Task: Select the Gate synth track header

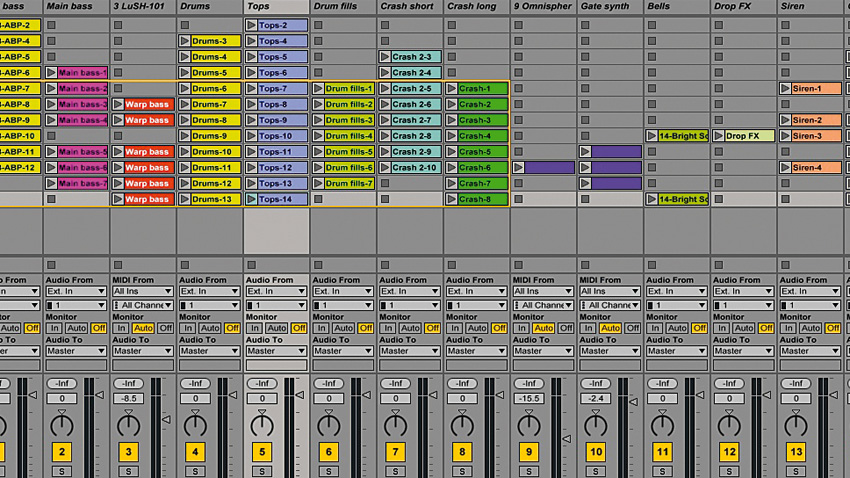Action: click(609, 7)
